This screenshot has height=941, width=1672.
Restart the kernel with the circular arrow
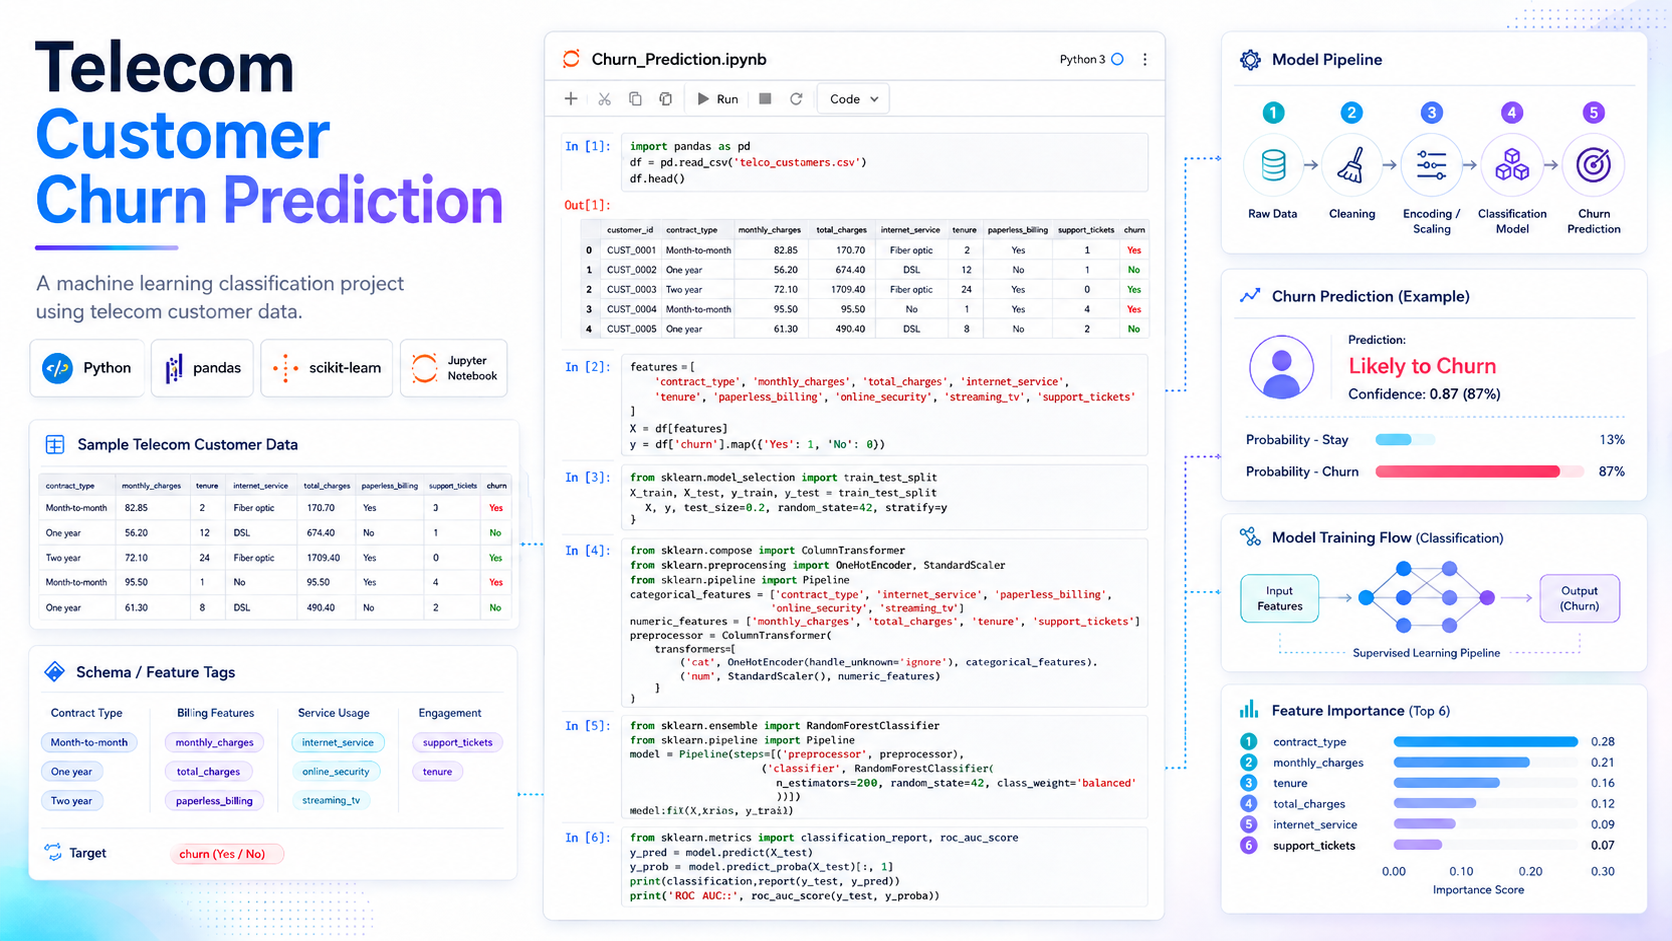[x=796, y=99]
